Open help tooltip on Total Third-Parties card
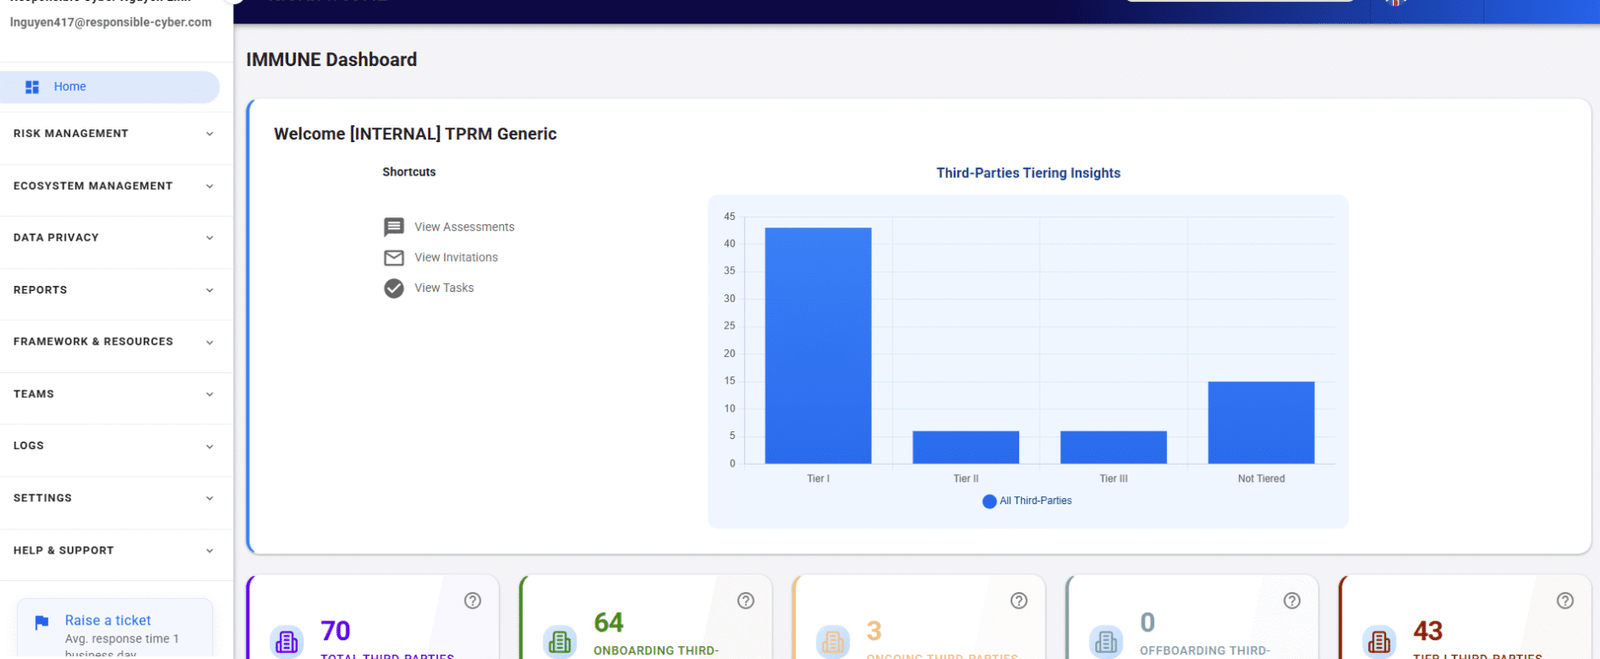This screenshot has width=1600, height=659. [473, 601]
